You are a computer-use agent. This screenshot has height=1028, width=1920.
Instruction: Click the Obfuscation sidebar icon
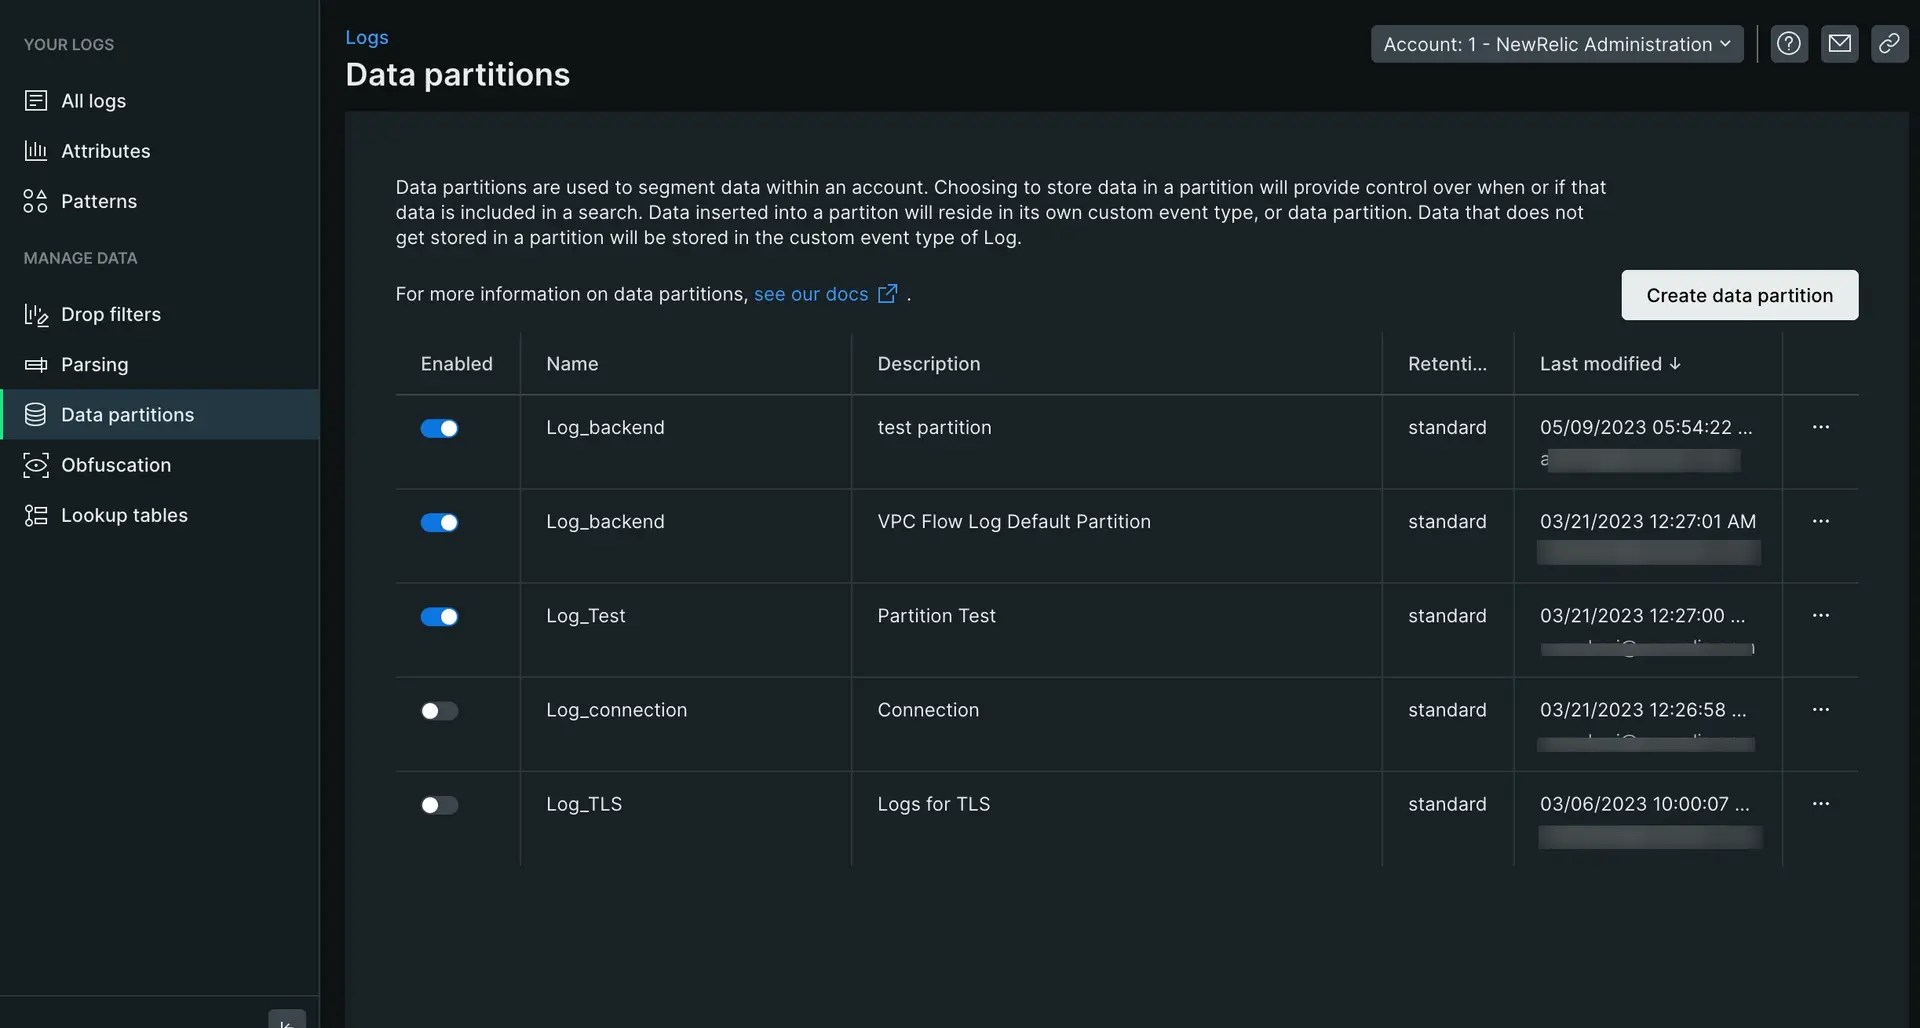click(36, 465)
